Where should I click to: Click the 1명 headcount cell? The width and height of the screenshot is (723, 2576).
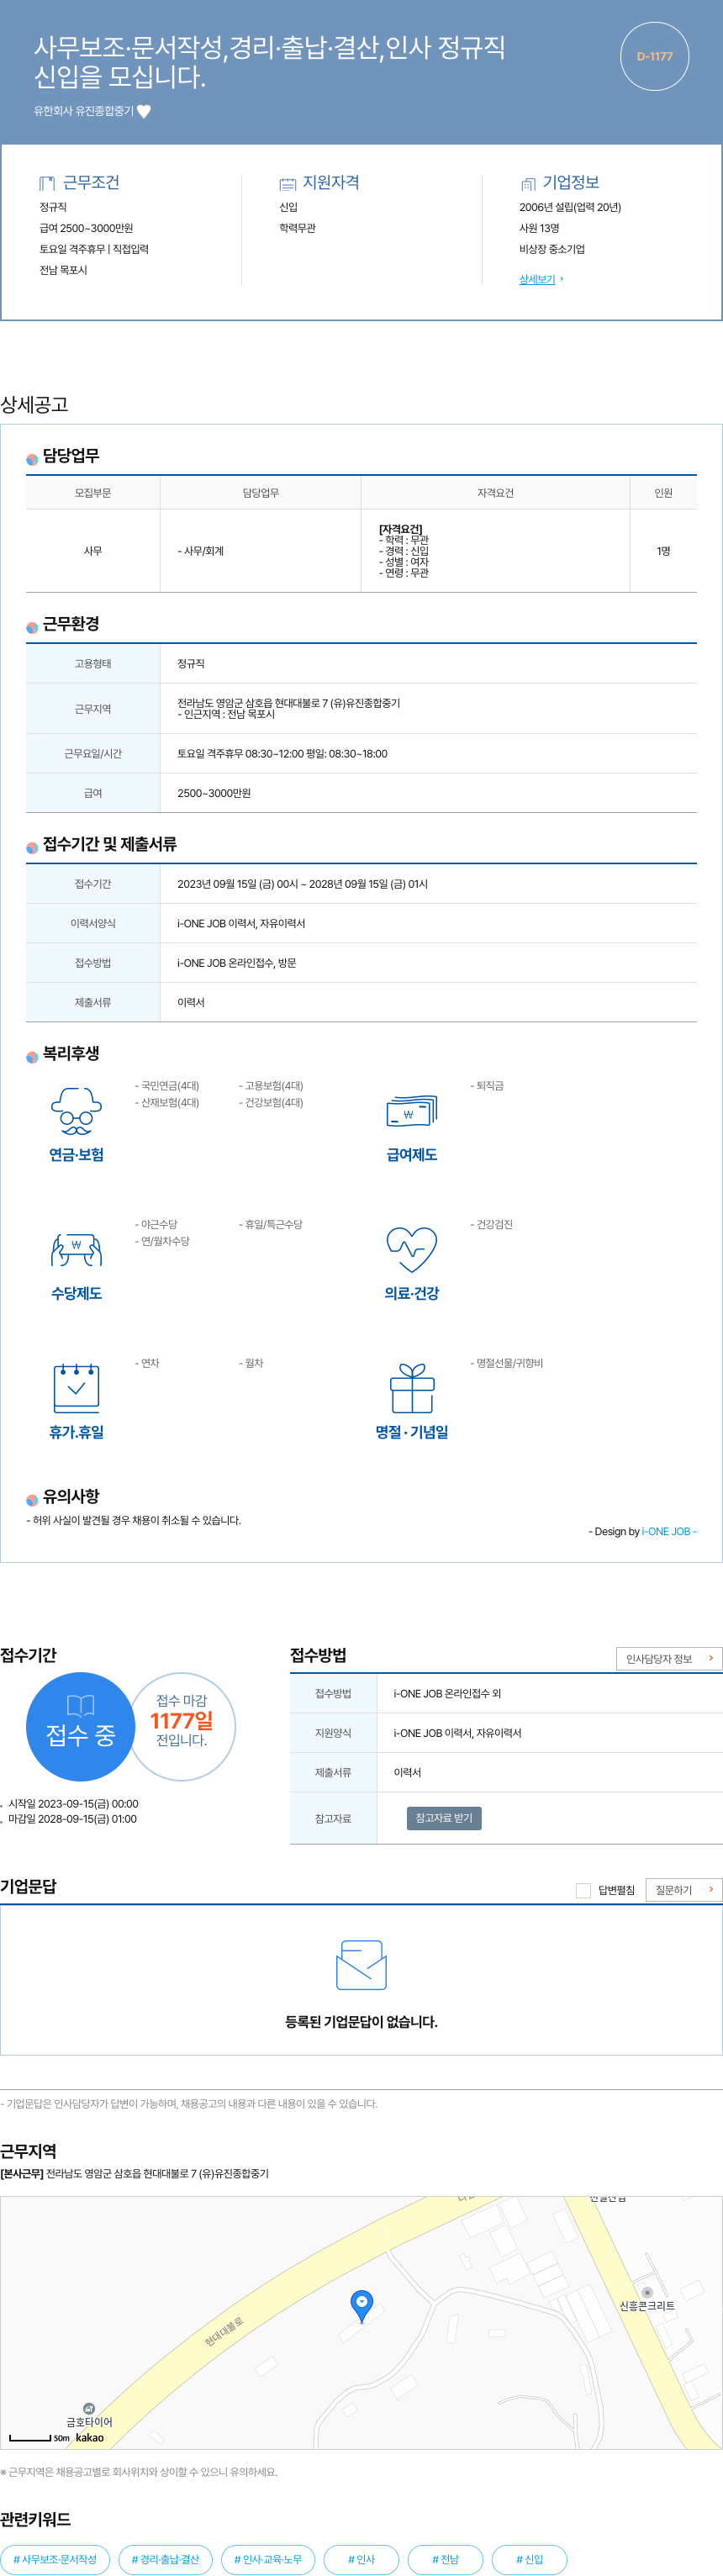point(663,551)
